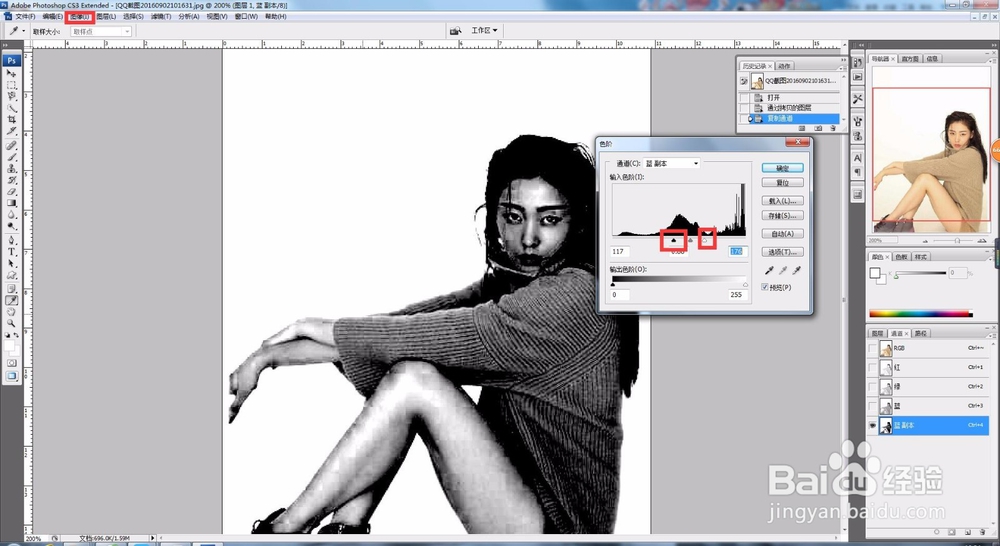Create new channel in Channels panel
The height and width of the screenshot is (546, 1000).
pyautogui.click(x=967, y=531)
